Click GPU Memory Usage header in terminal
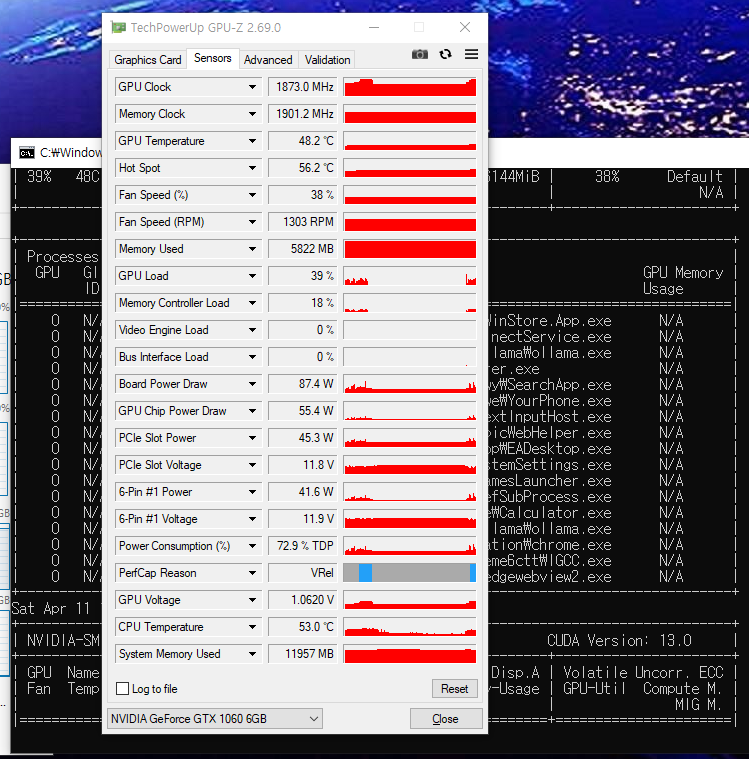Image resolution: width=749 pixels, height=759 pixels. tap(683, 281)
